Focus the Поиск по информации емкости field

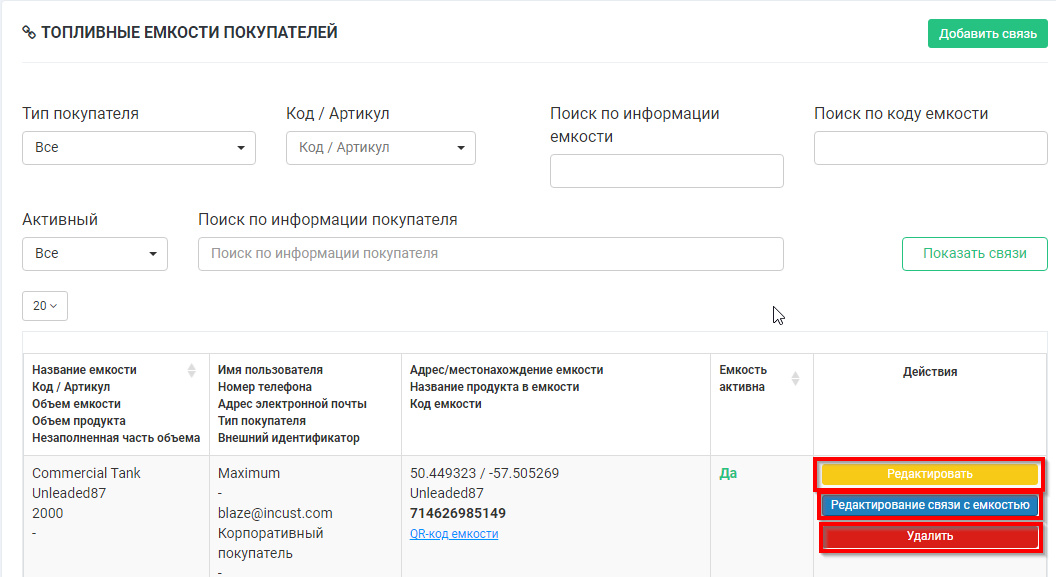pos(666,171)
